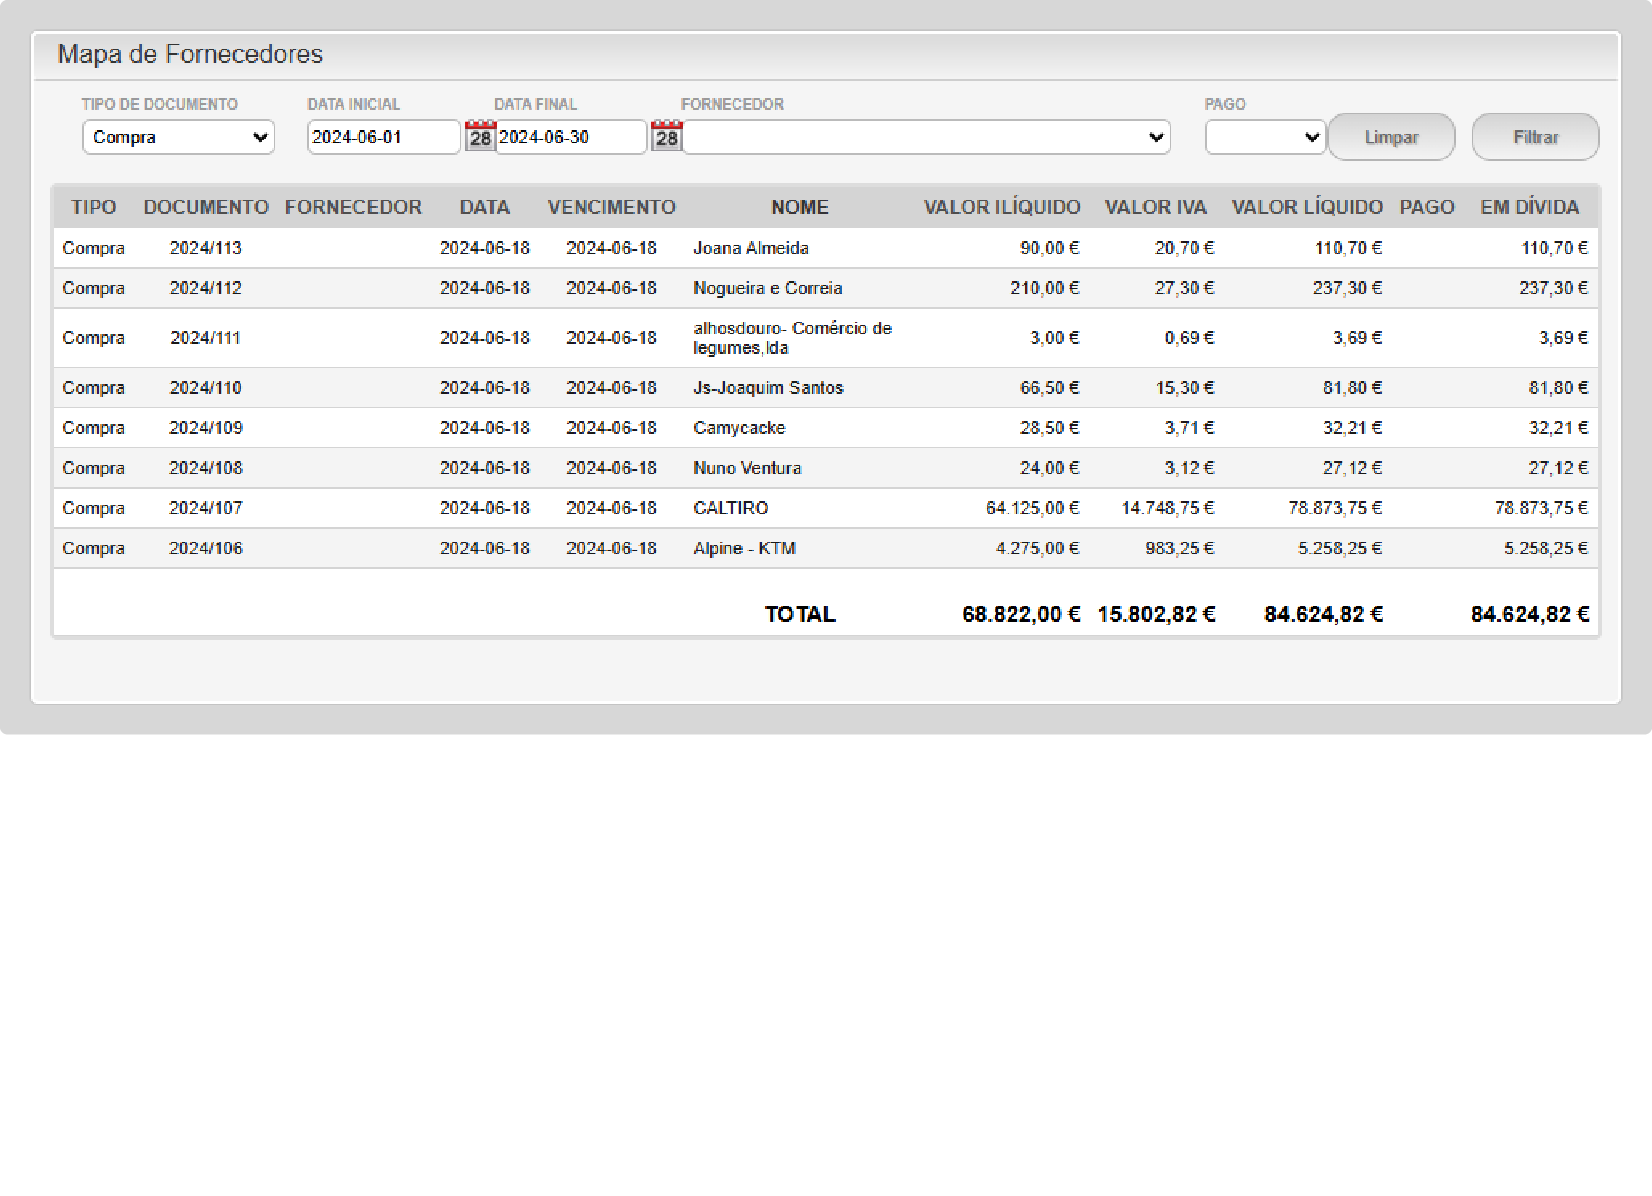Open the Nogueira e Correia purchase row
1652x1196 pixels.
[767, 288]
